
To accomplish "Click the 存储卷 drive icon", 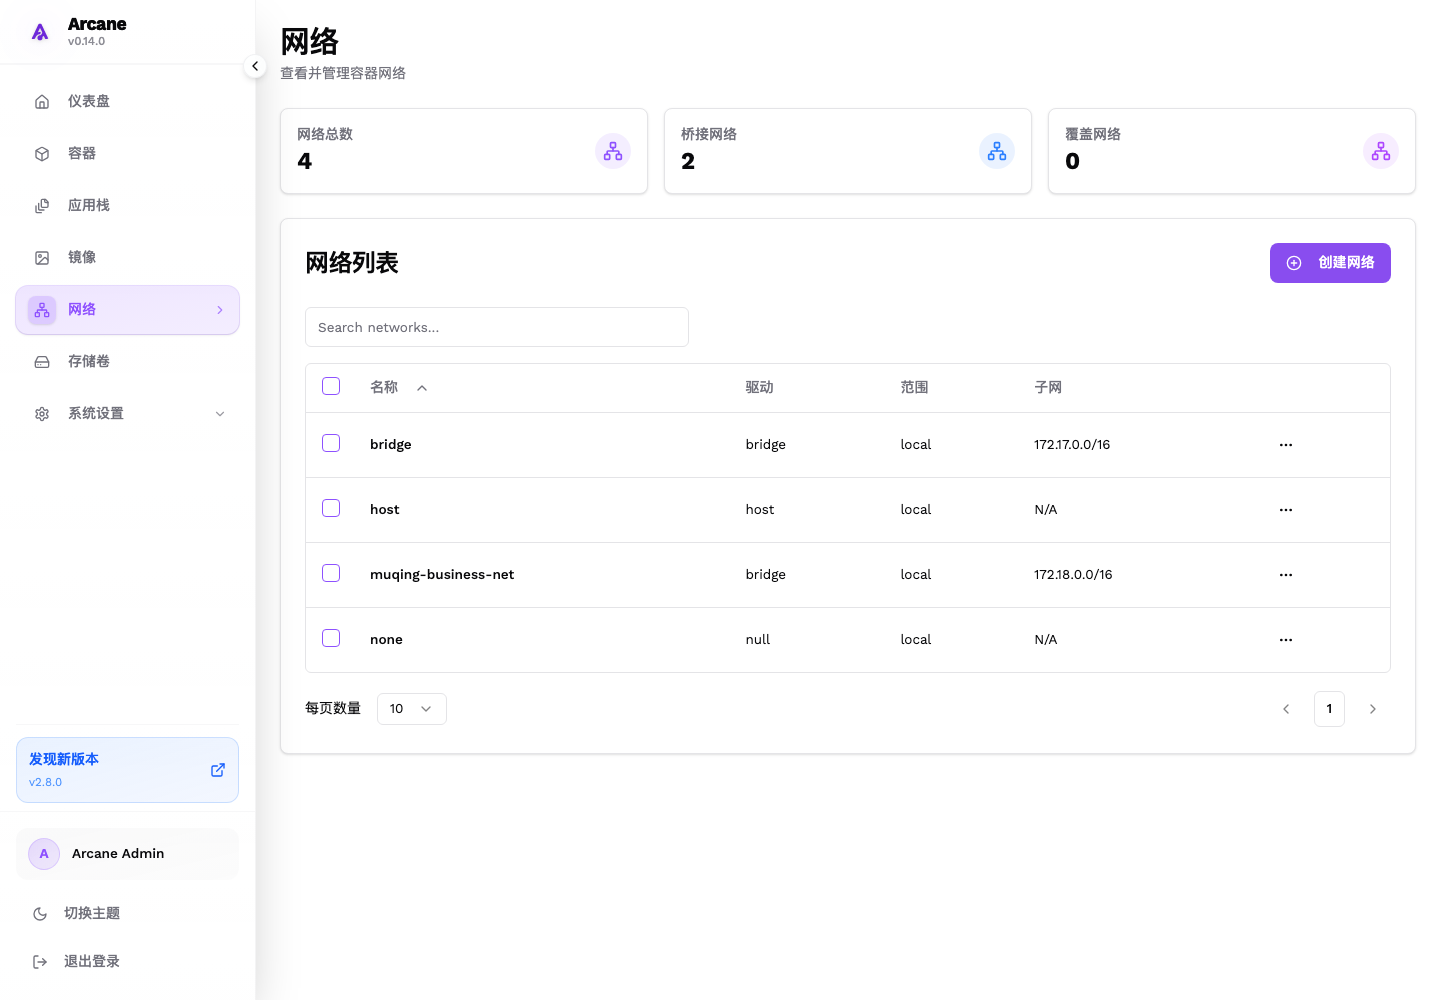I will point(42,362).
